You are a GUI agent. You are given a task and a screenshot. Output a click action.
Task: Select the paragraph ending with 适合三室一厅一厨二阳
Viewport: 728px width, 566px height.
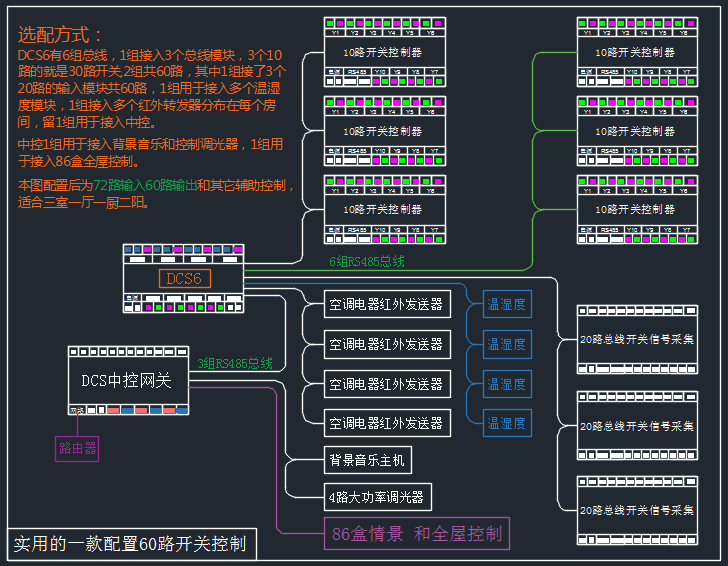click(x=156, y=194)
